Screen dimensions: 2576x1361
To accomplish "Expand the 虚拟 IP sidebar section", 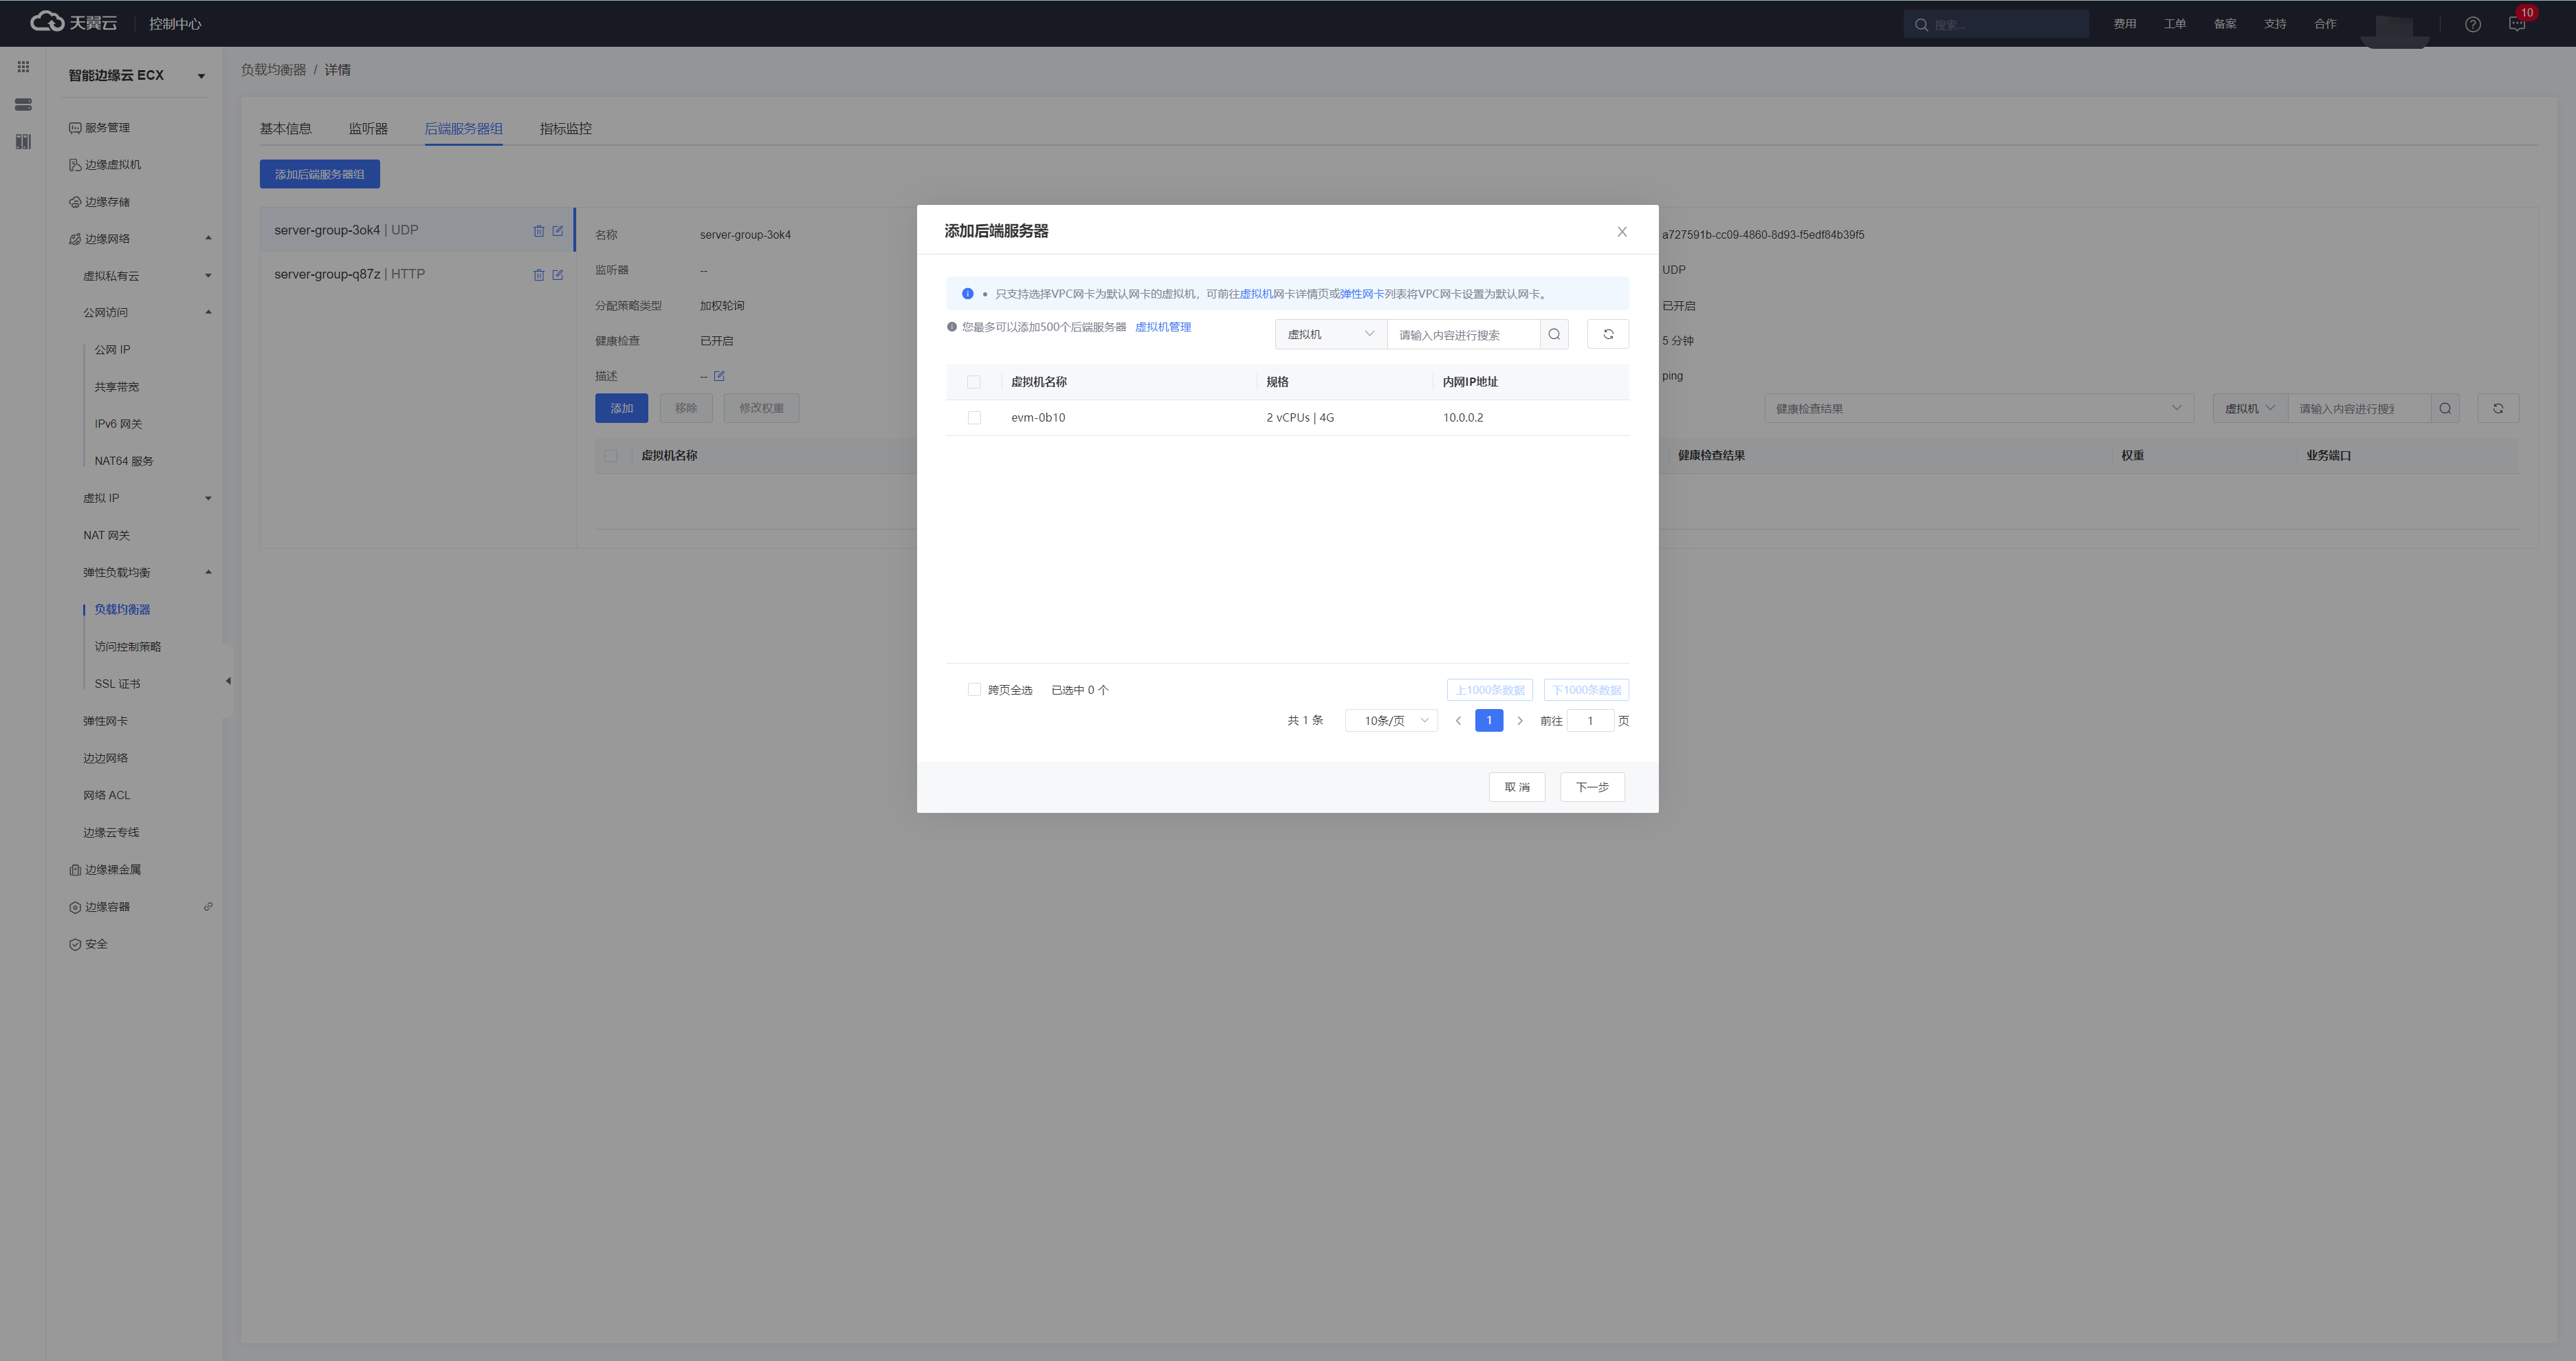I will coord(208,498).
